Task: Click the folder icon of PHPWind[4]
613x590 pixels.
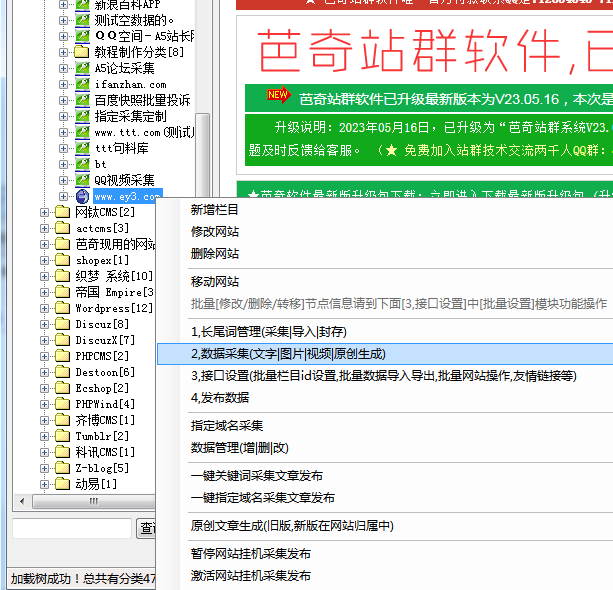Action: [x=63, y=404]
